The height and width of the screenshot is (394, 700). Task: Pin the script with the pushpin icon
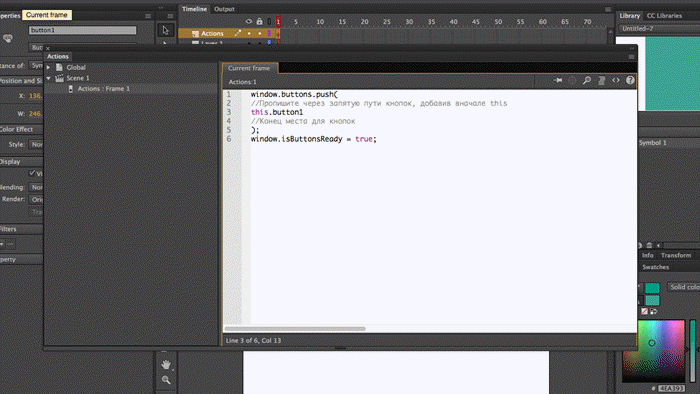click(558, 80)
